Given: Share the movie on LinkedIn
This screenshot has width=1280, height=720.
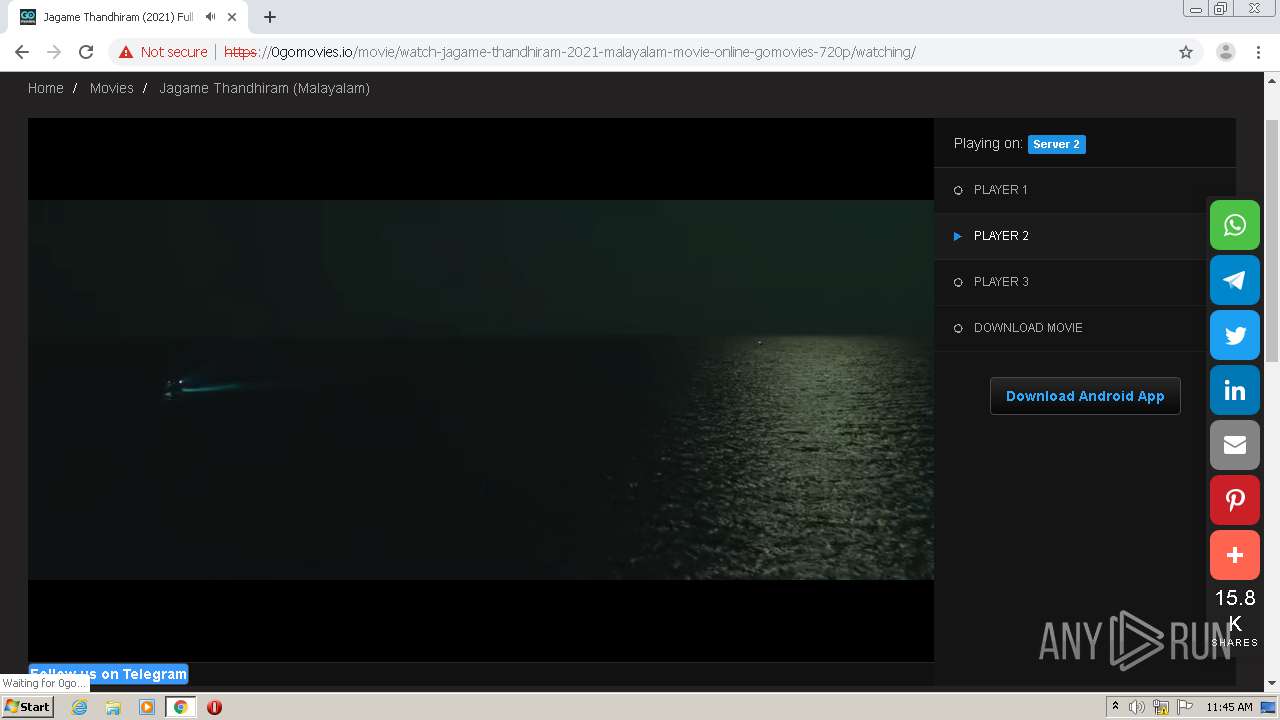Looking at the screenshot, I should coord(1235,390).
